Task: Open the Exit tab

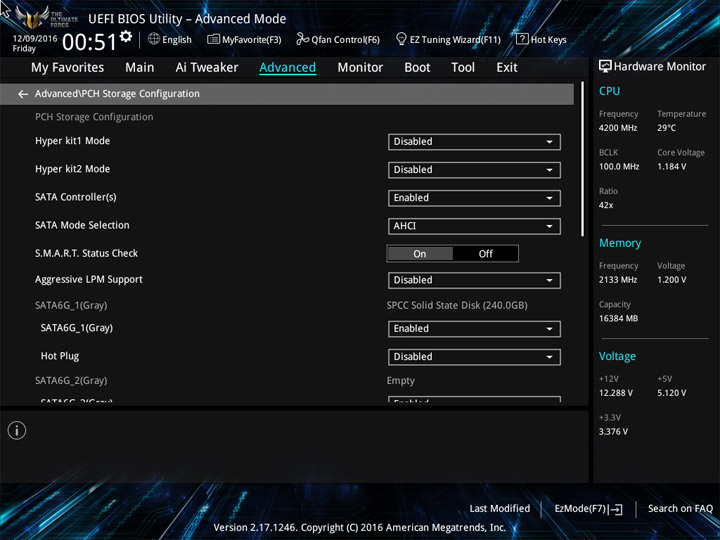Action: [x=507, y=68]
